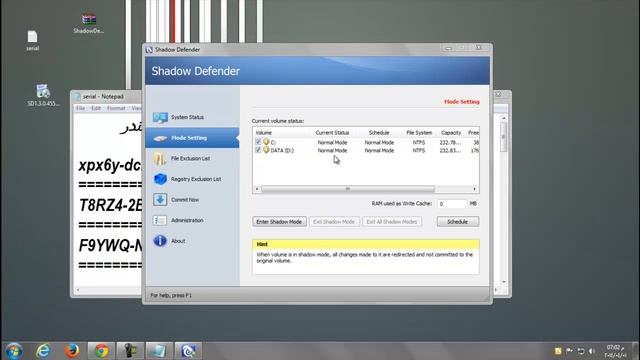
Task: Sort by Current Status column header
Action: [x=332, y=133]
